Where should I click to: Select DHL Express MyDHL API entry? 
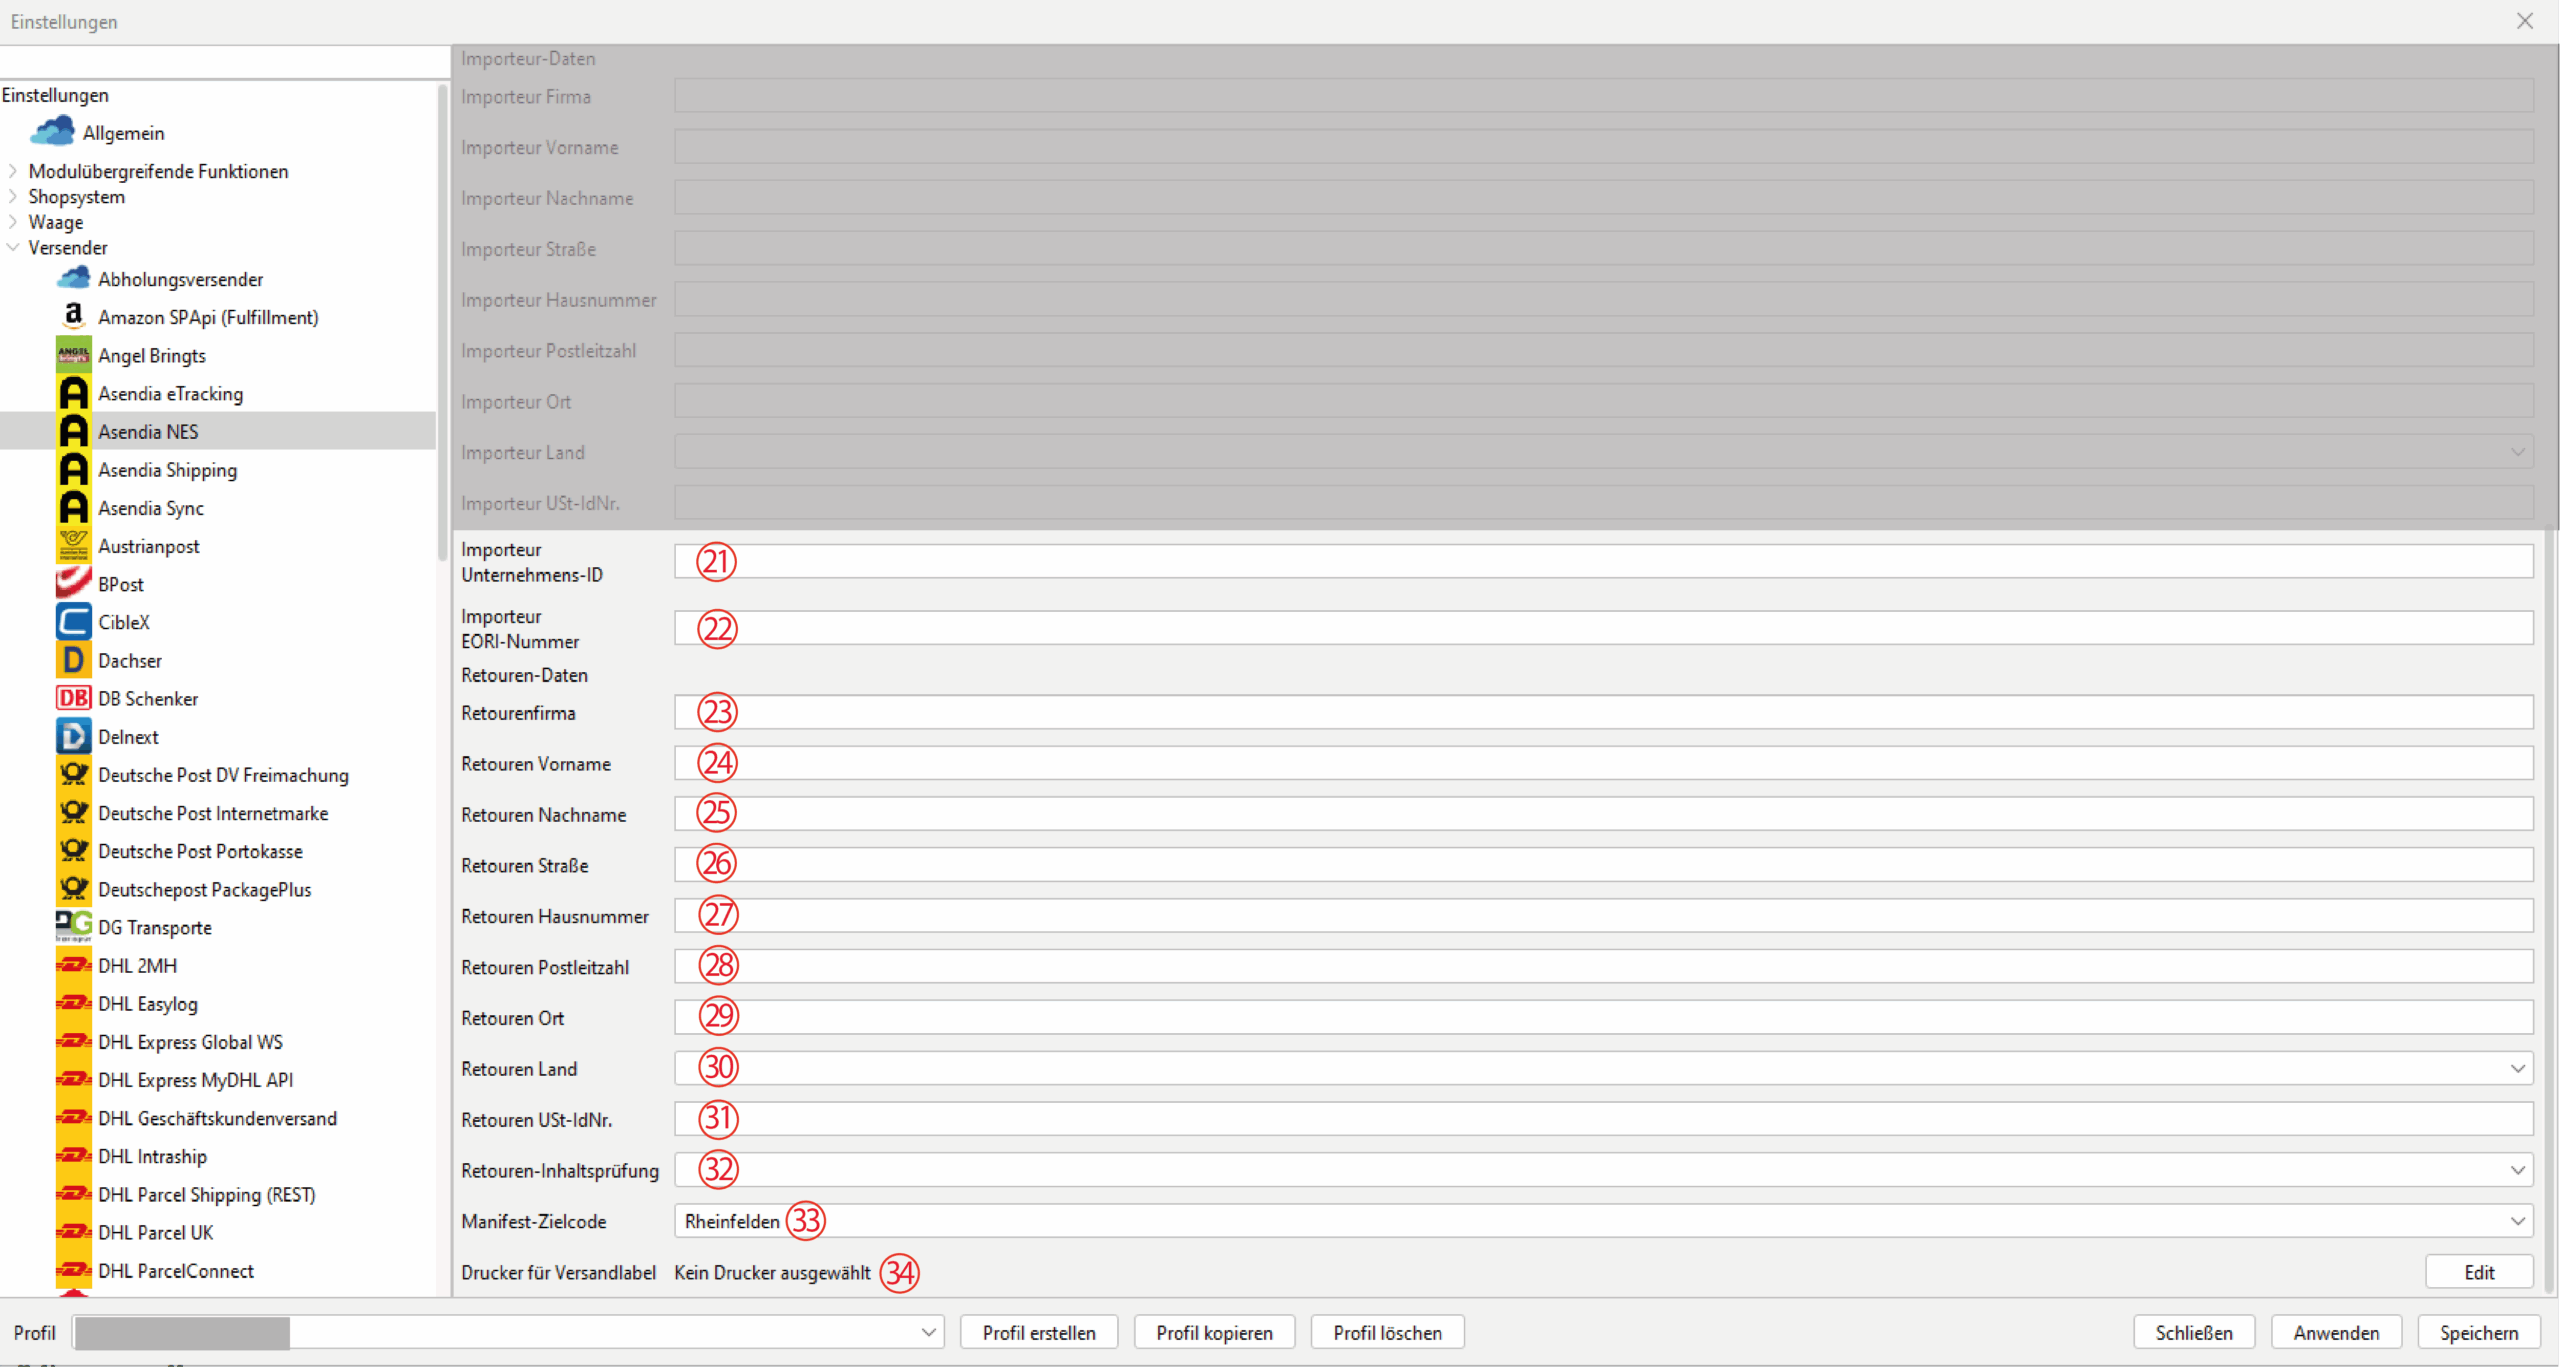pyautogui.click(x=195, y=1080)
